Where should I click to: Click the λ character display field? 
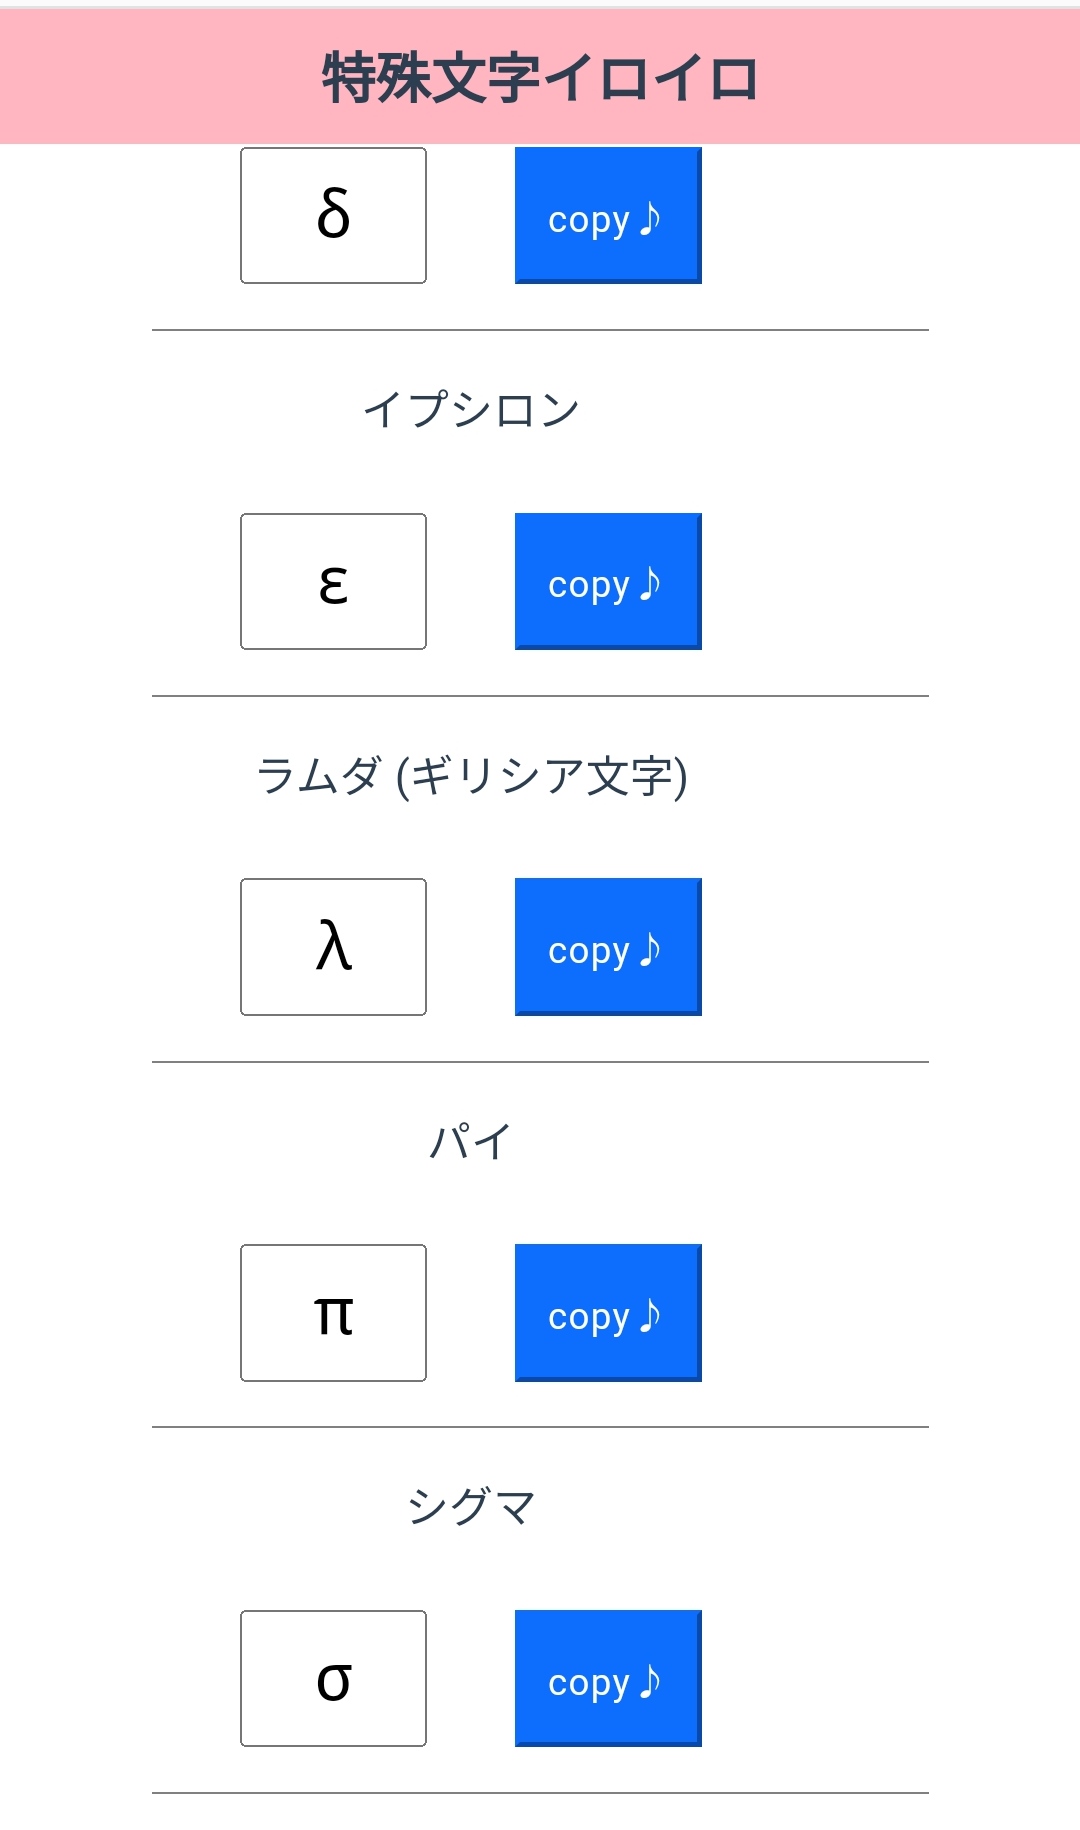click(333, 945)
